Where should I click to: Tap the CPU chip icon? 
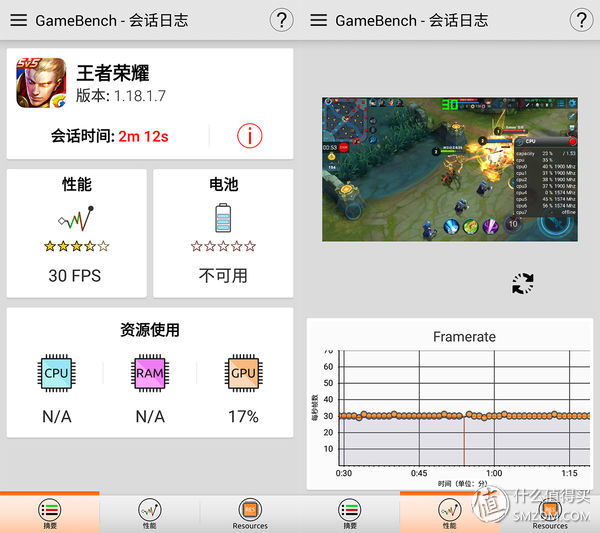point(56,373)
